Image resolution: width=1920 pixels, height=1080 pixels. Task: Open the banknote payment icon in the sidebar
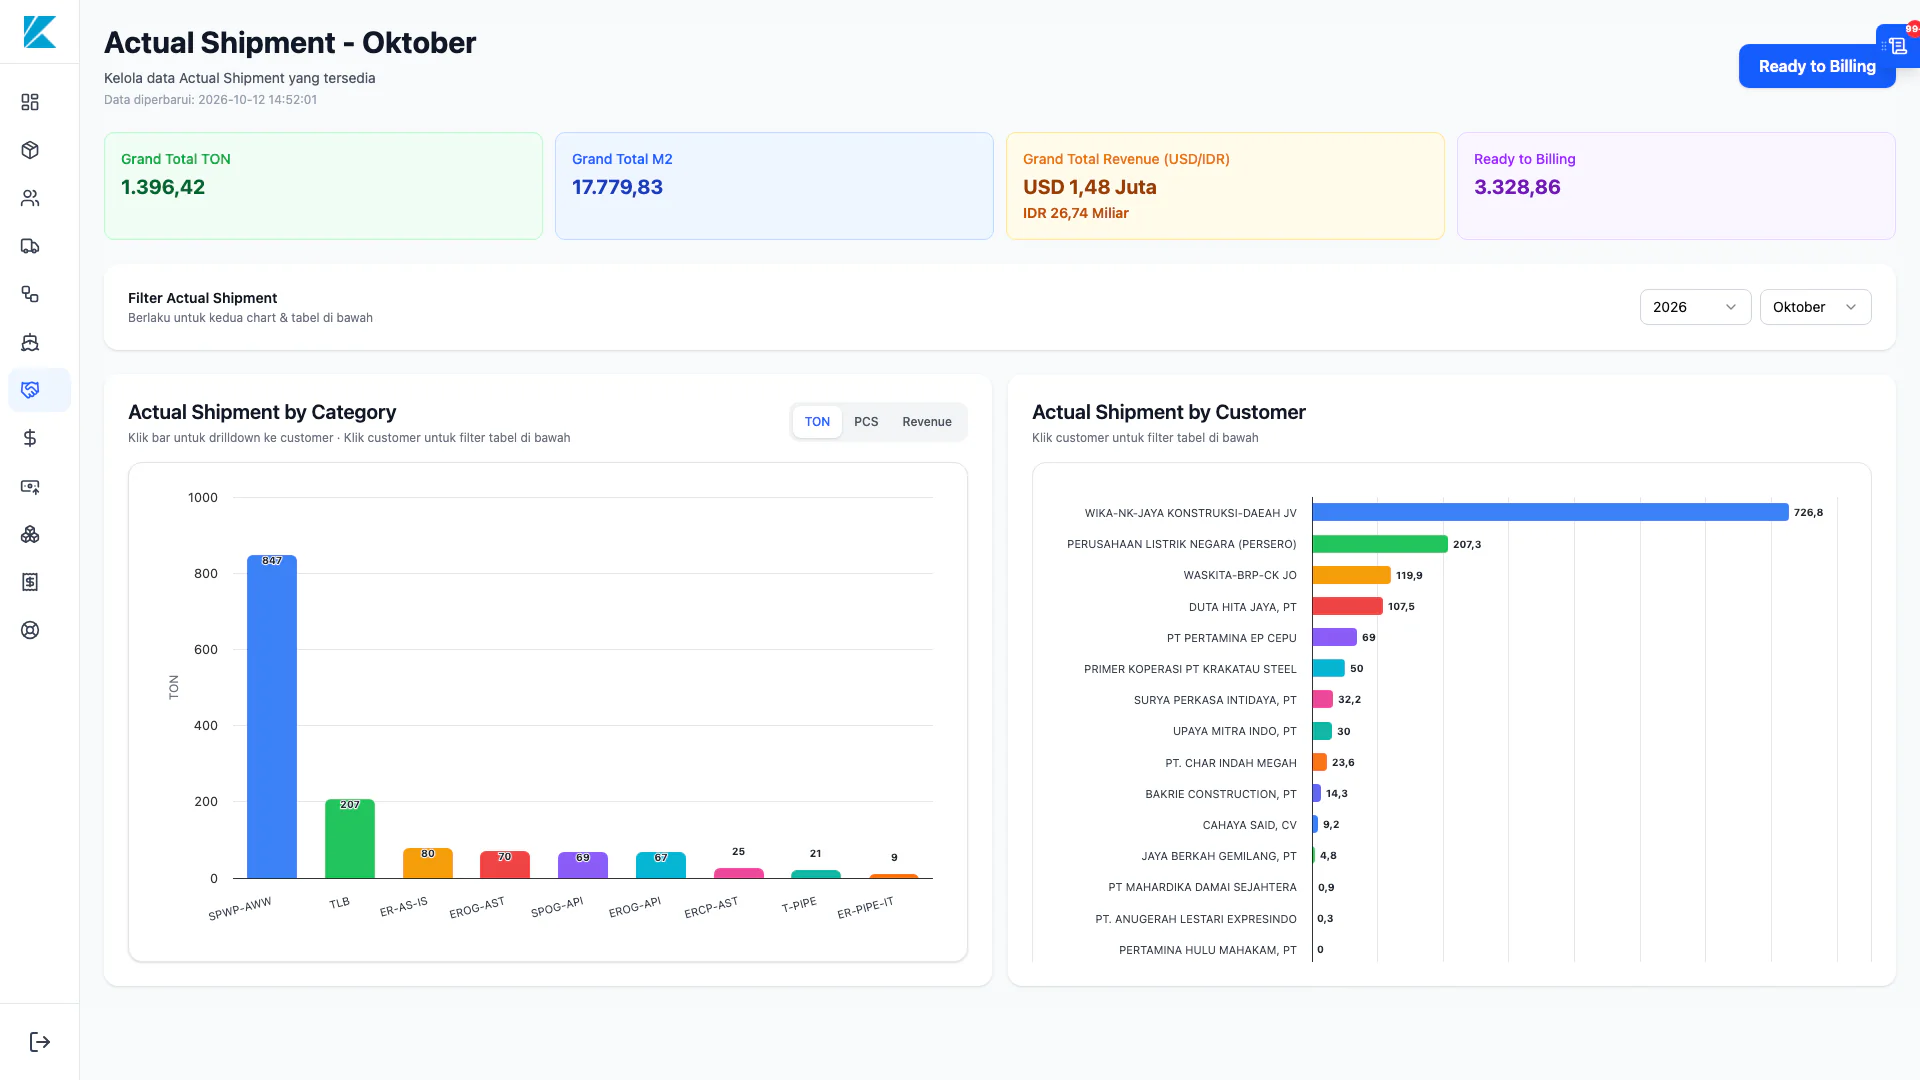[30, 486]
